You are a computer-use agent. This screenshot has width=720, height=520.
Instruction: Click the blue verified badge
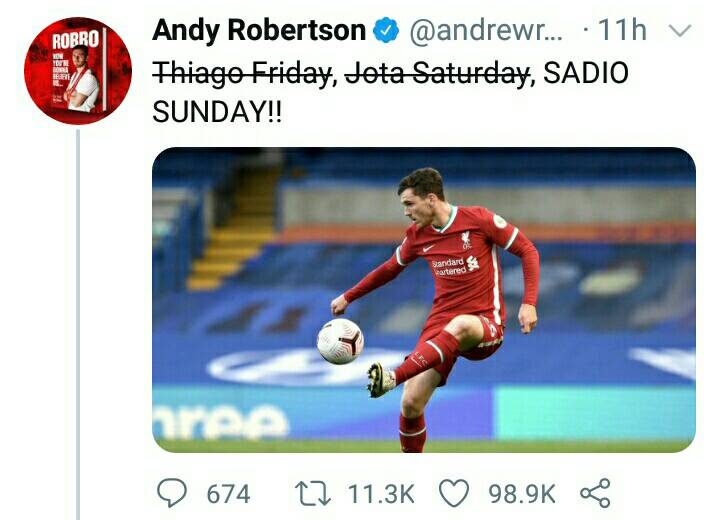click(x=385, y=30)
